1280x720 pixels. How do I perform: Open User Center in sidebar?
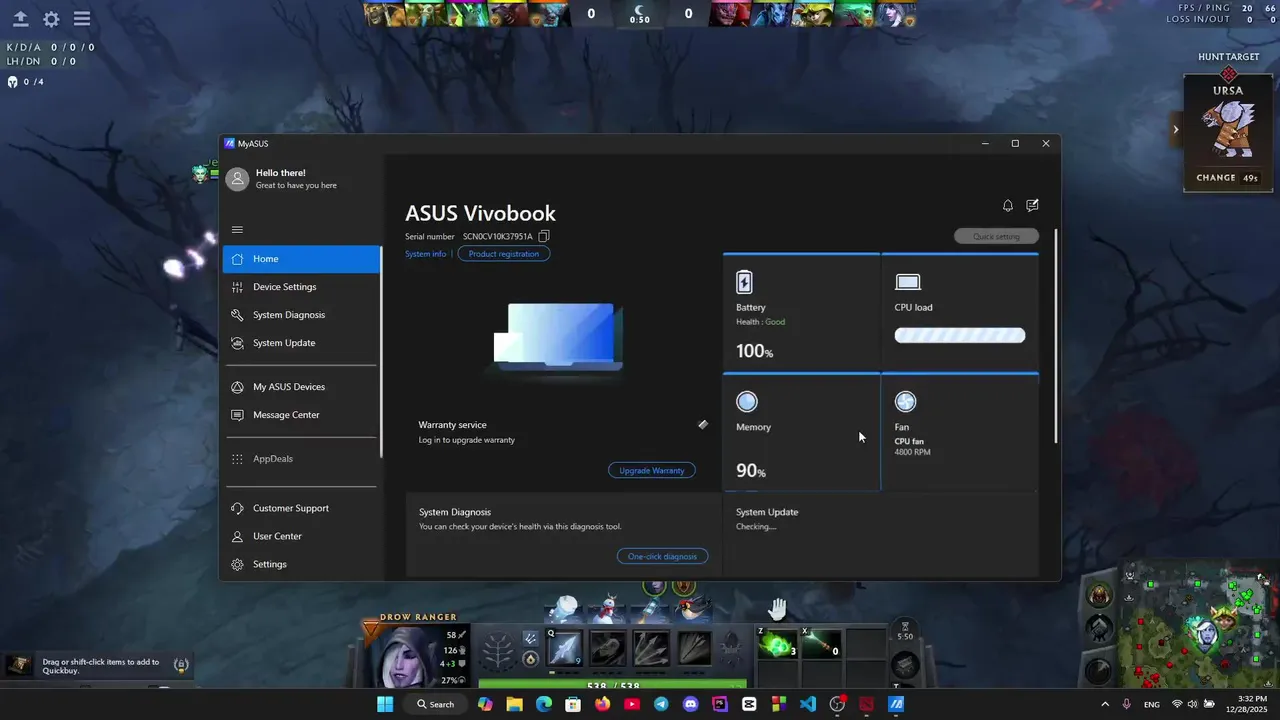pos(301,536)
